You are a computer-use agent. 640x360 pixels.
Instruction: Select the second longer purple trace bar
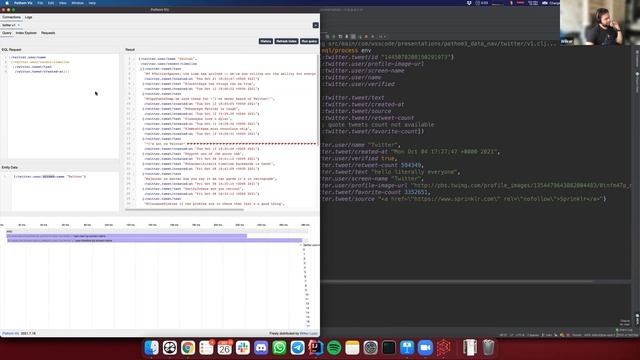(x=154, y=240)
